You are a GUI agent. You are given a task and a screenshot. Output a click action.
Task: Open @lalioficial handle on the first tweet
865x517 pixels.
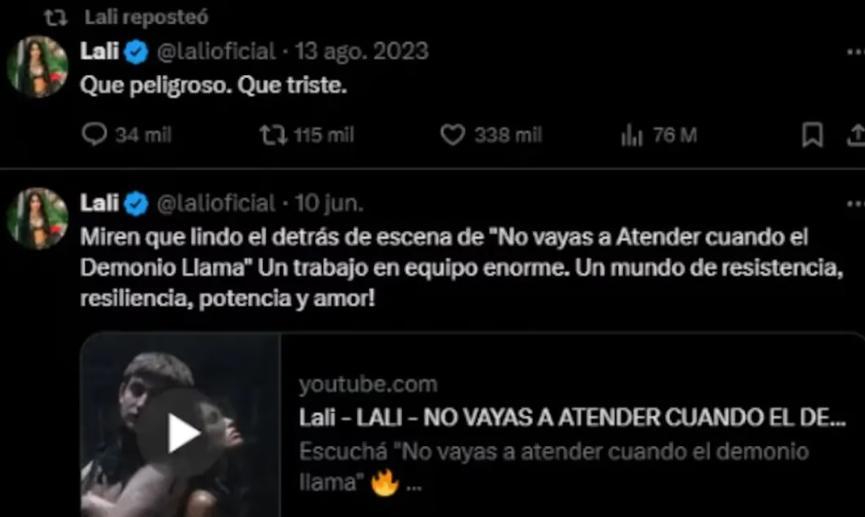tap(216, 52)
